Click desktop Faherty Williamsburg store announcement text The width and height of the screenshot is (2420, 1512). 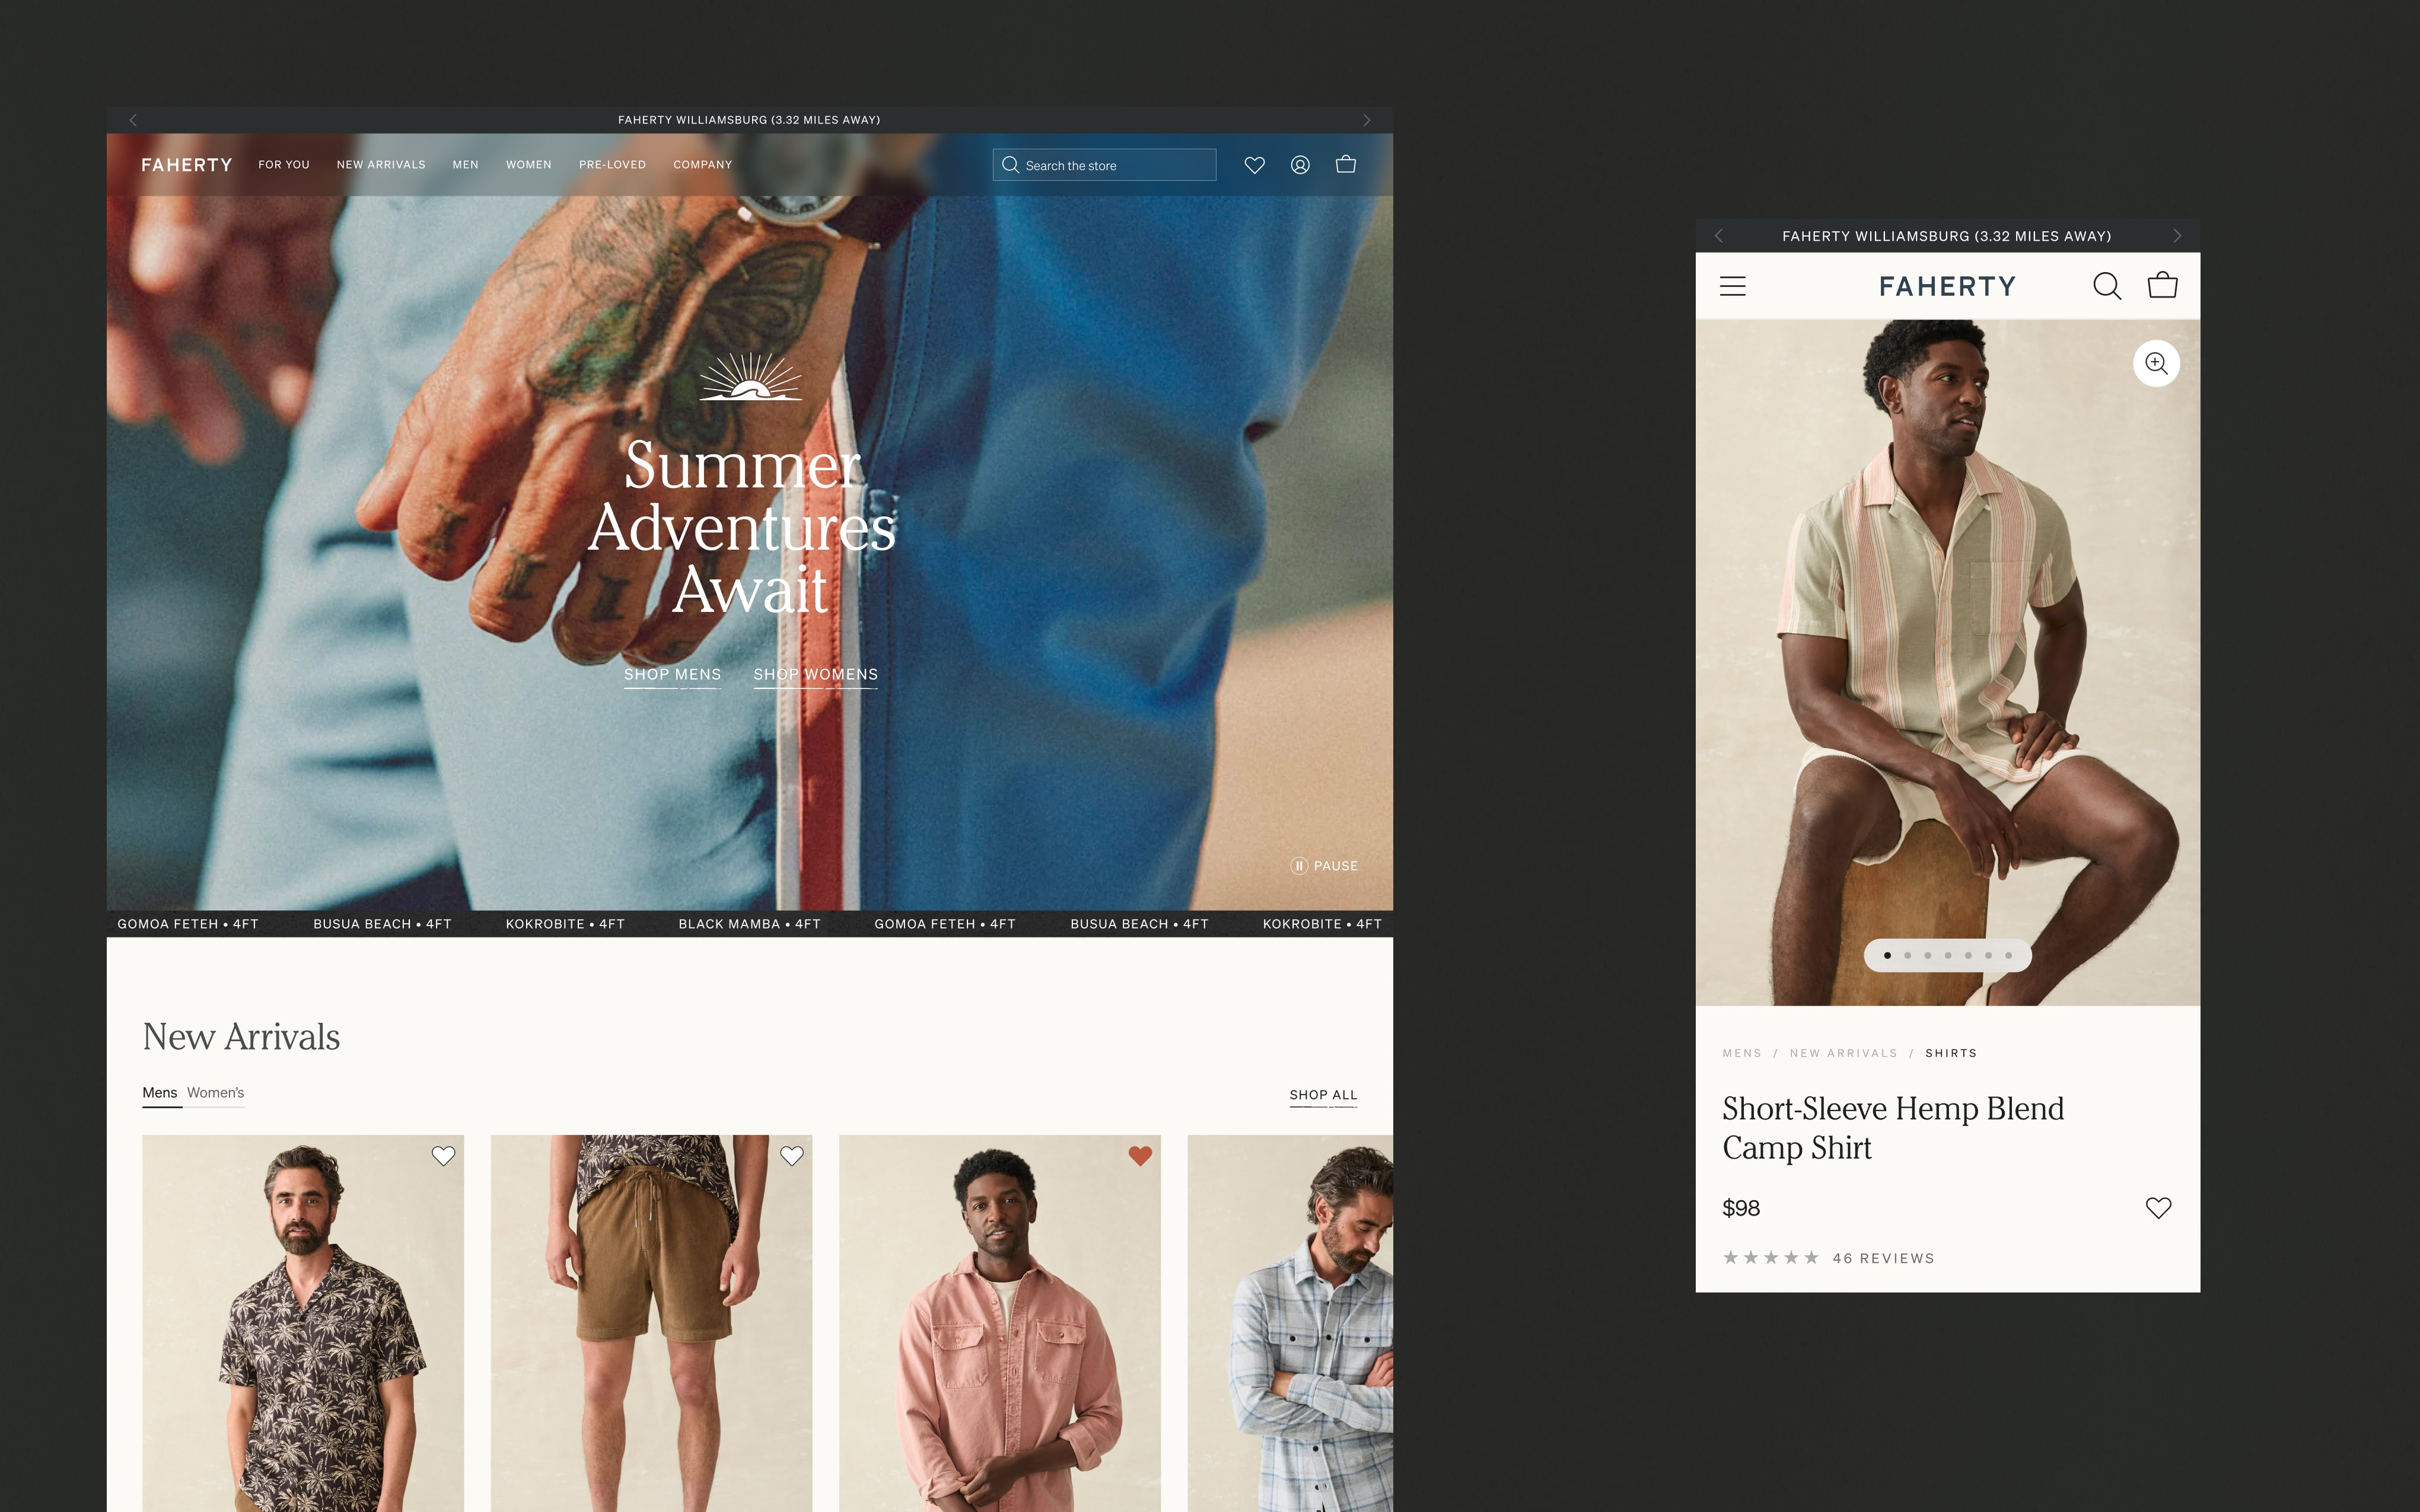coord(749,120)
